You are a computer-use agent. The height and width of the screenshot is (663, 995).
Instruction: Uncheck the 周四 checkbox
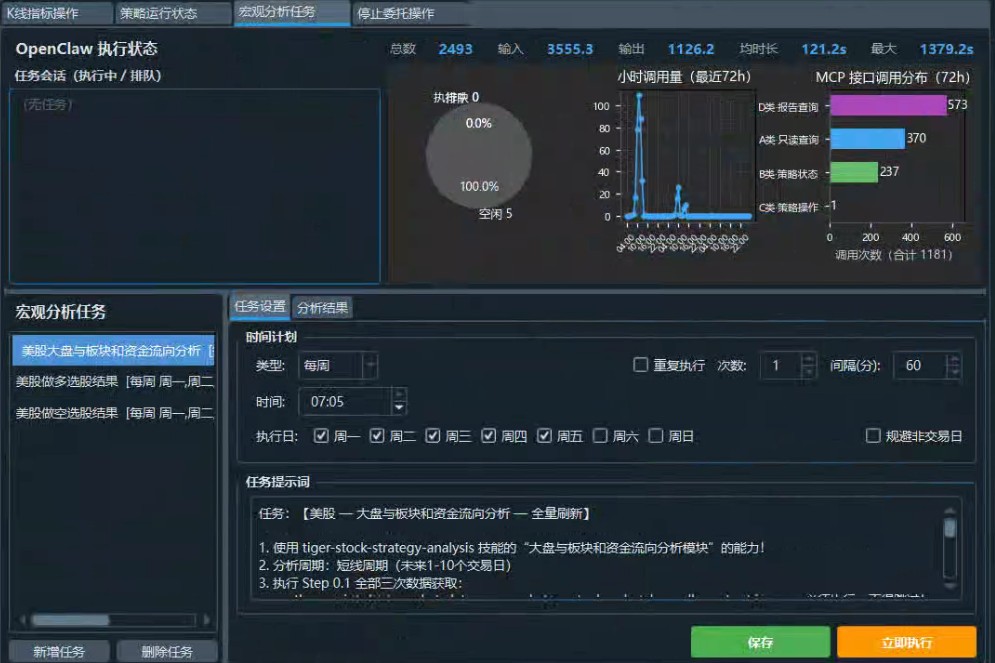click(488, 436)
